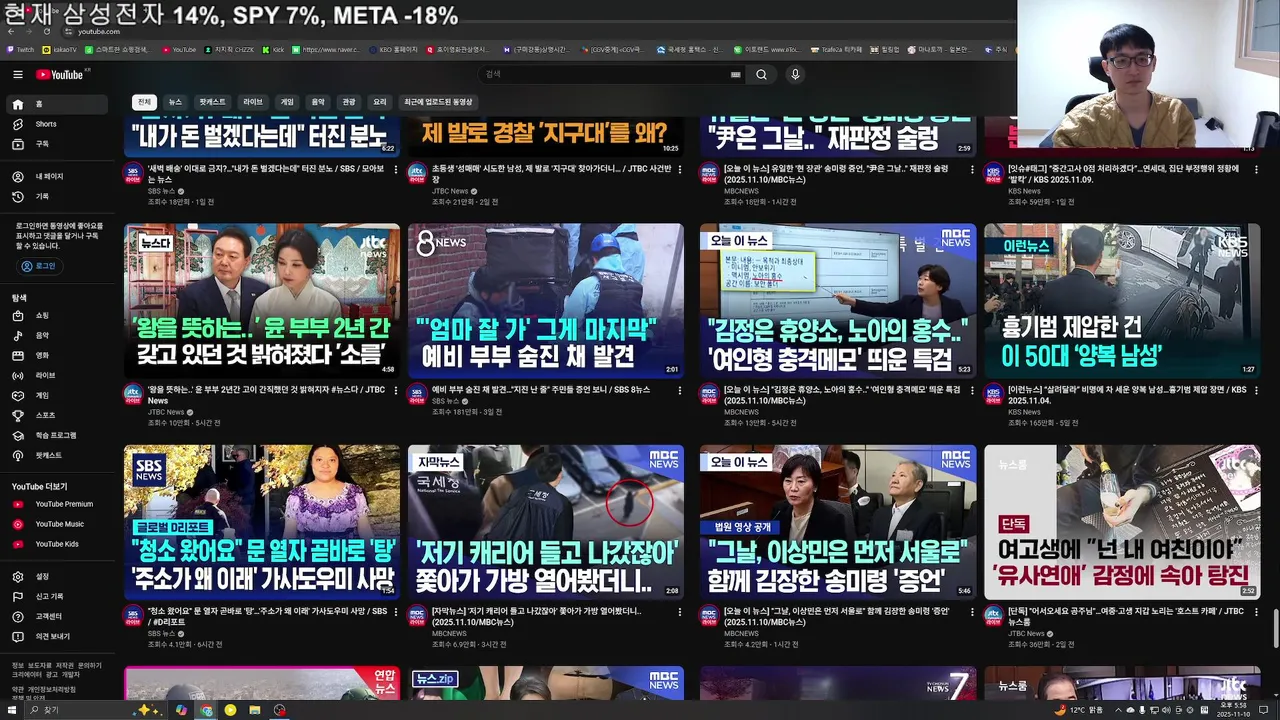Open more options for '그날, 이상민은' video
This screenshot has width=1280, height=720.
coord(971,613)
